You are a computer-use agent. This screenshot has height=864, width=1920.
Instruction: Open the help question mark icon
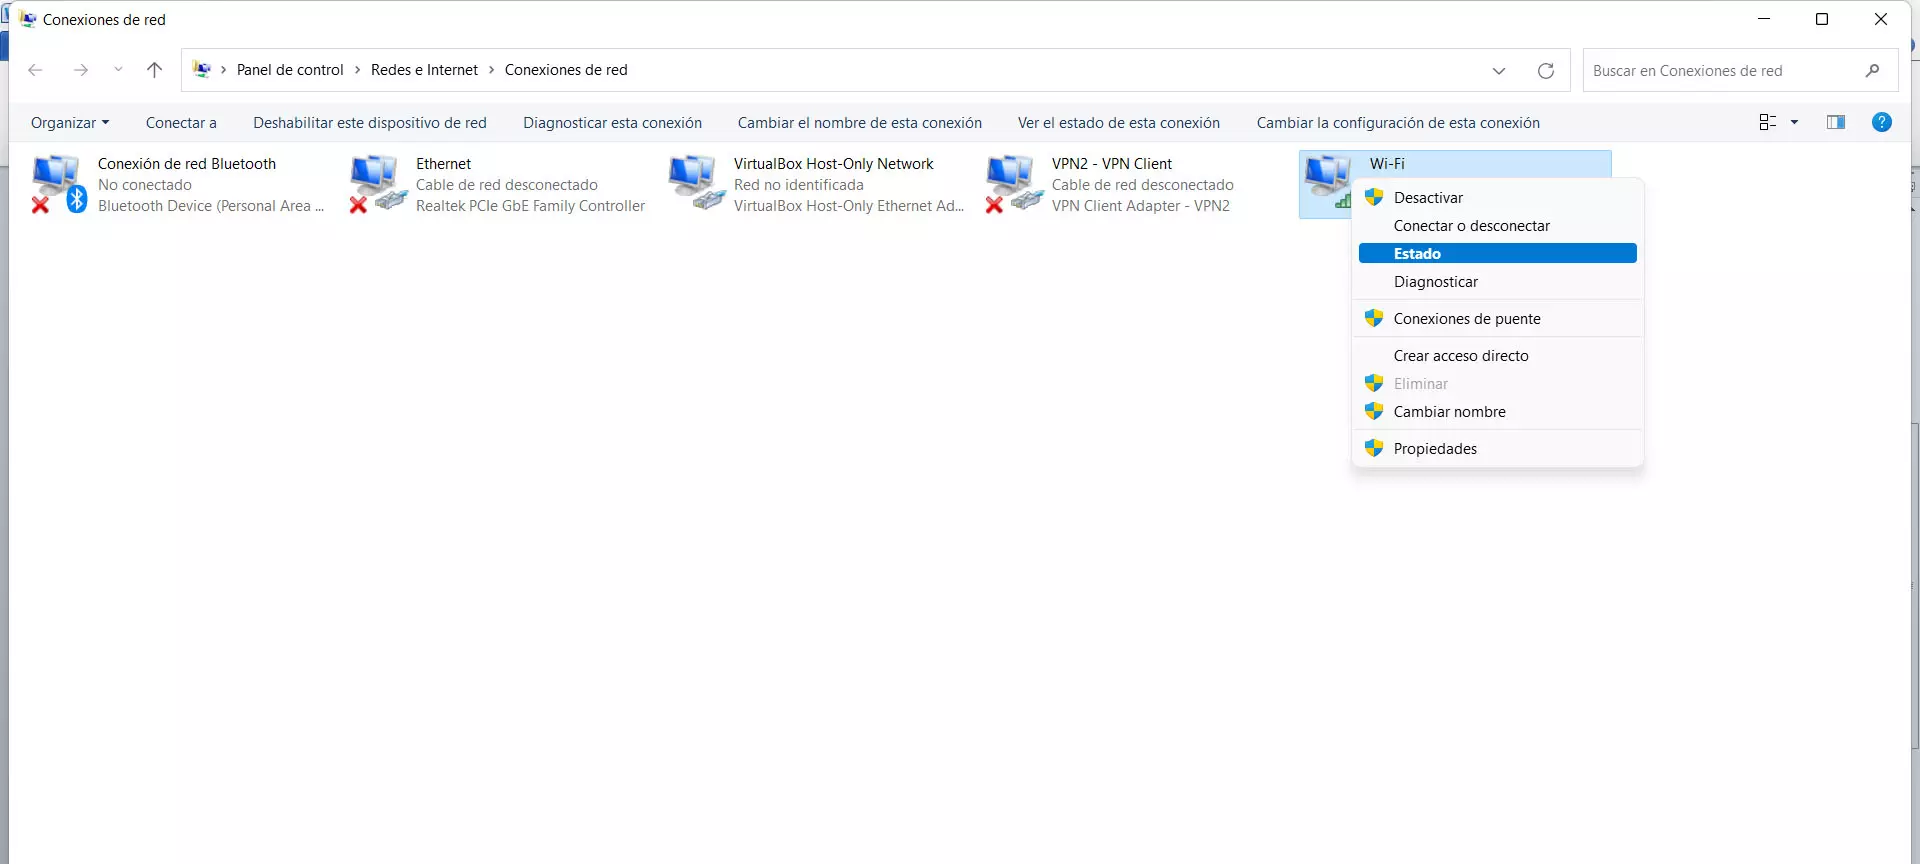(1882, 122)
